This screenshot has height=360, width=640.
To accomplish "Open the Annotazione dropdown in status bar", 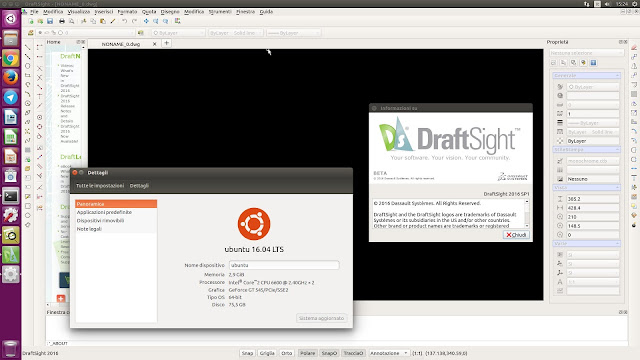I will (x=389, y=353).
